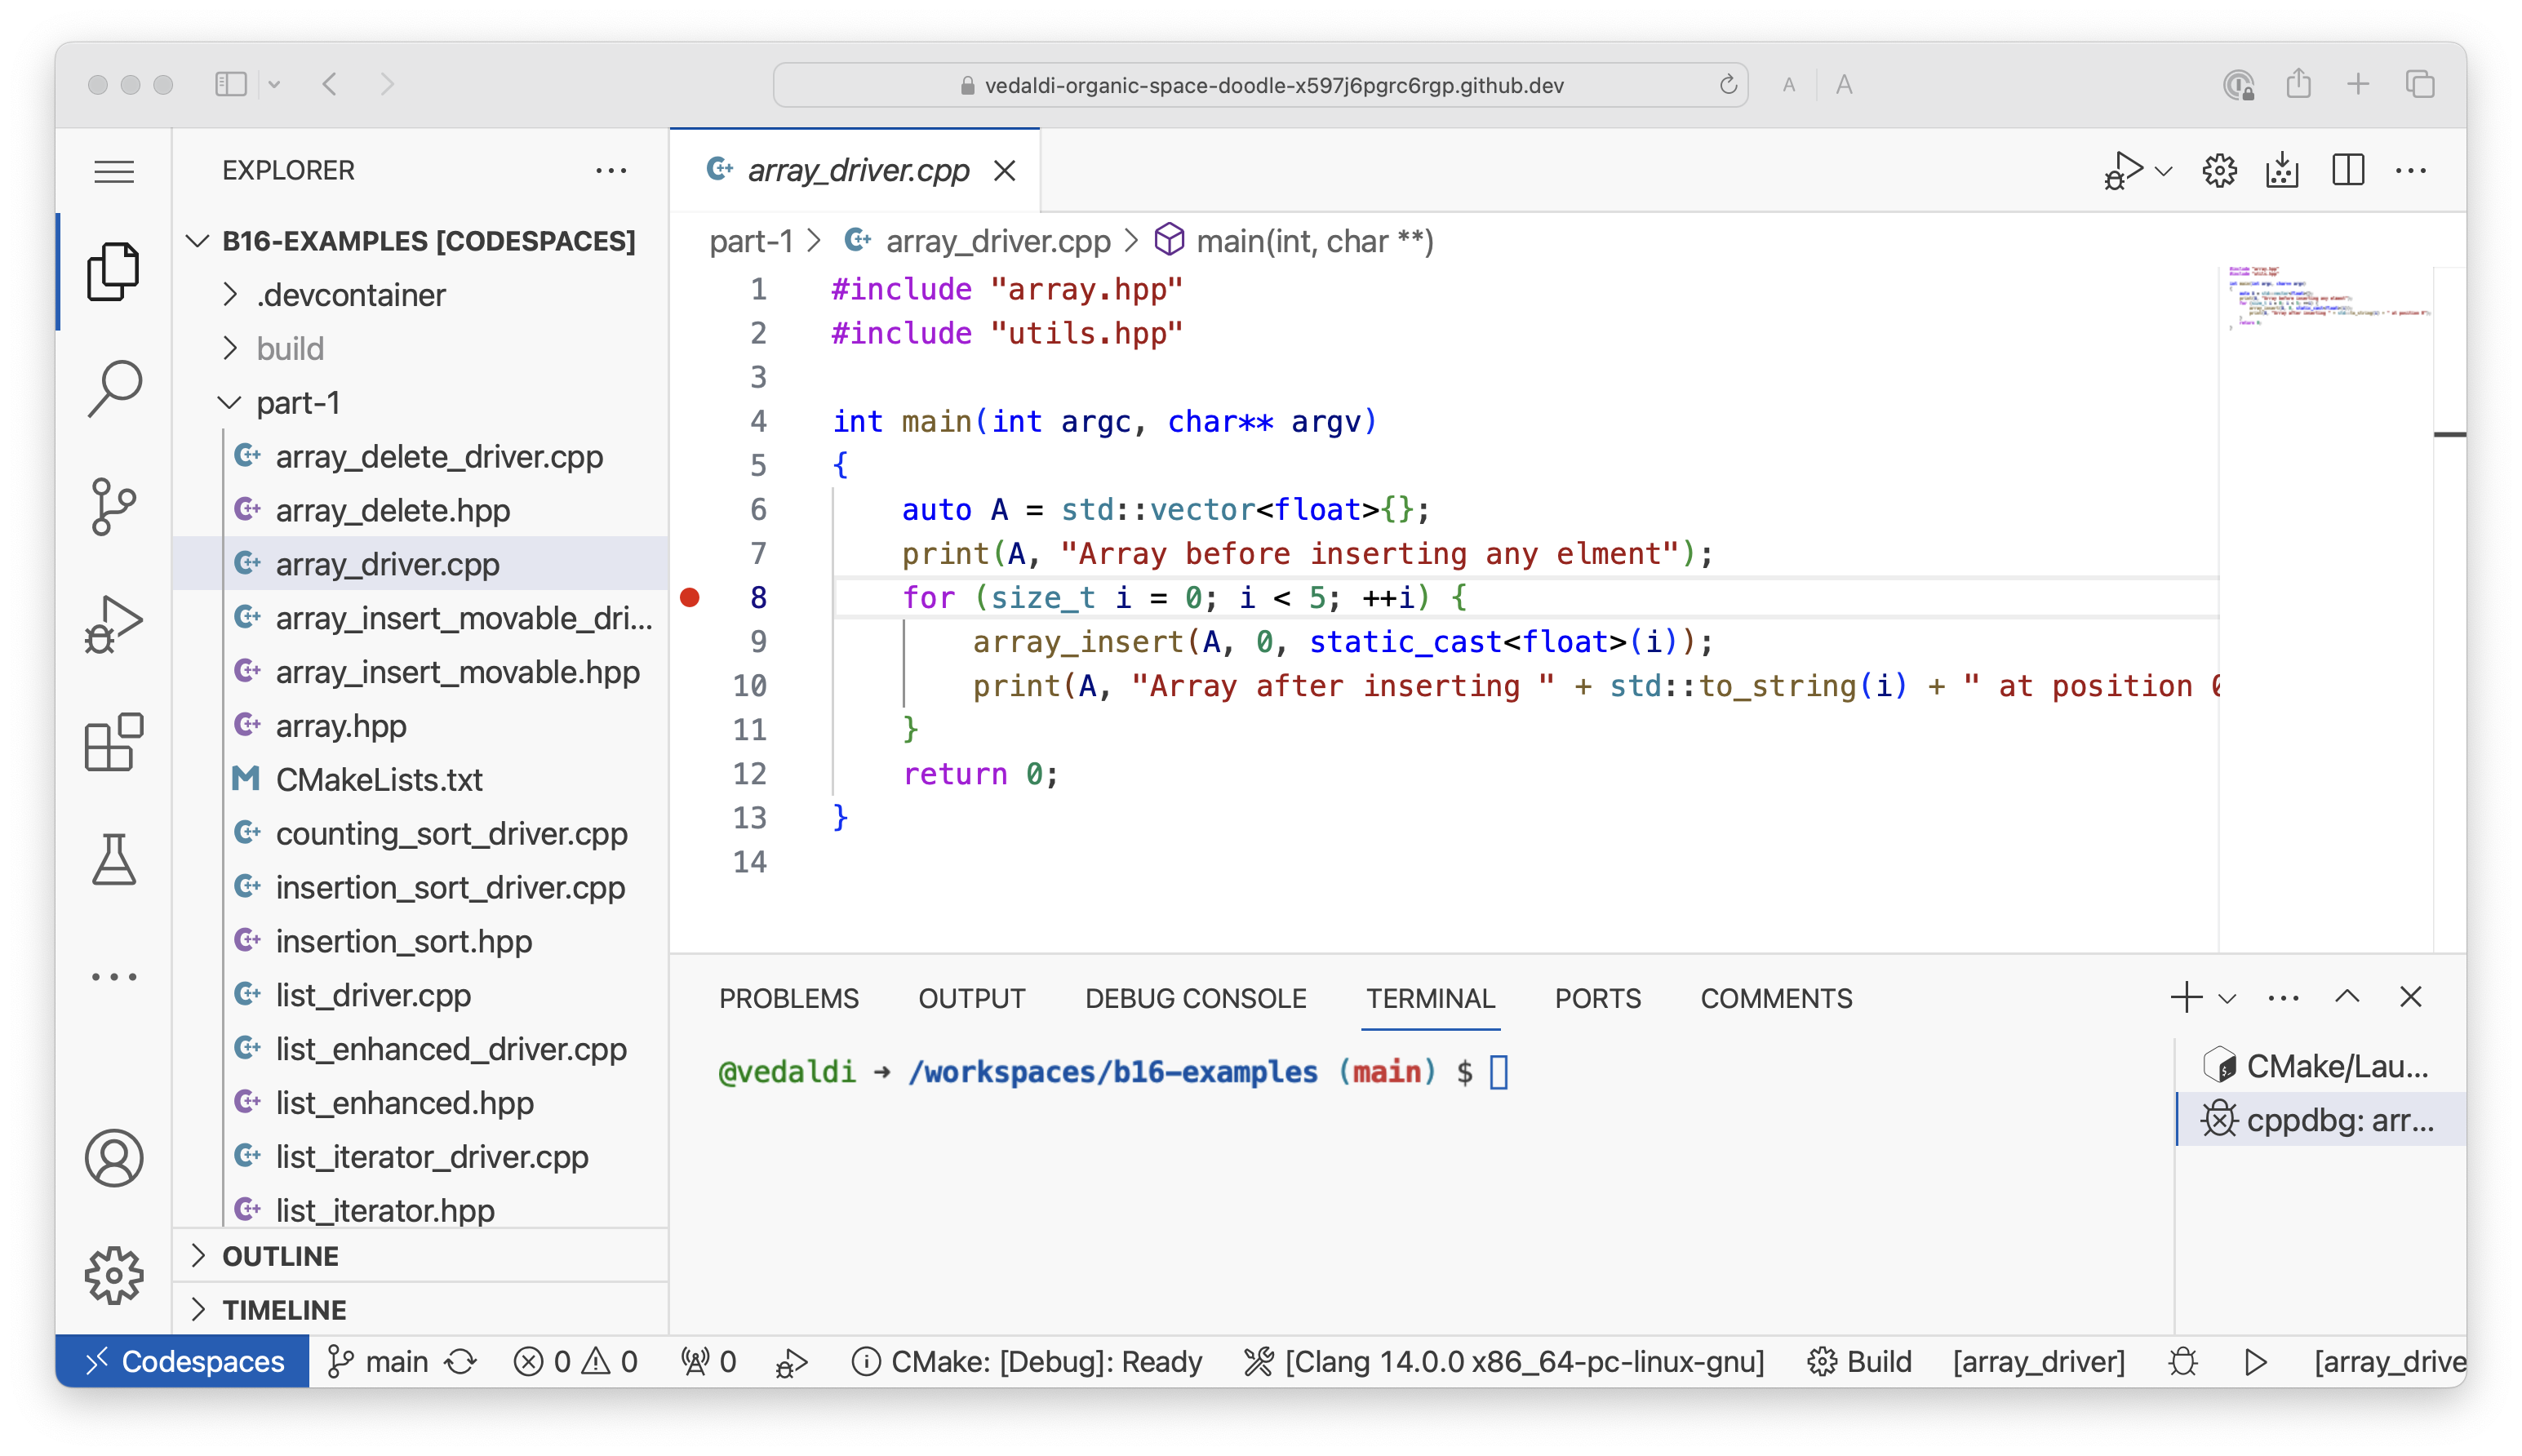The width and height of the screenshot is (2522, 1456).
Task: Open the Source Control view
Action: tap(114, 506)
